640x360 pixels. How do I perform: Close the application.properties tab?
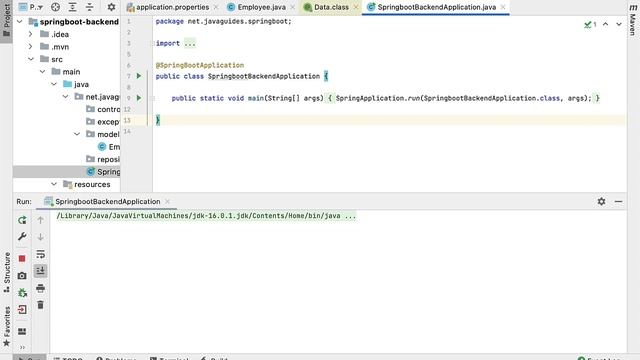pyautogui.click(x=216, y=7)
